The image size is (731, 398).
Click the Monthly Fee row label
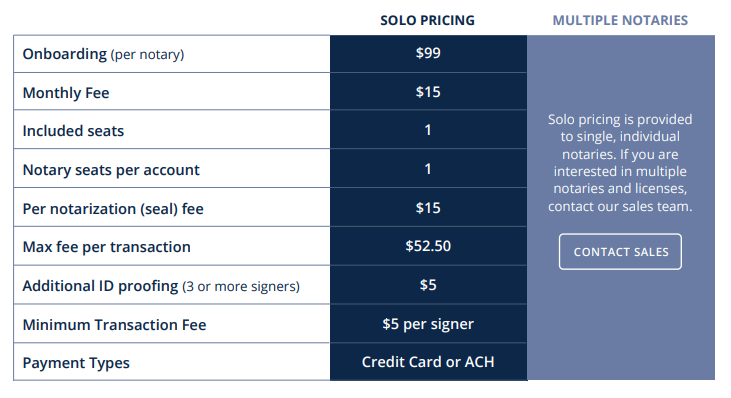pos(66,93)
